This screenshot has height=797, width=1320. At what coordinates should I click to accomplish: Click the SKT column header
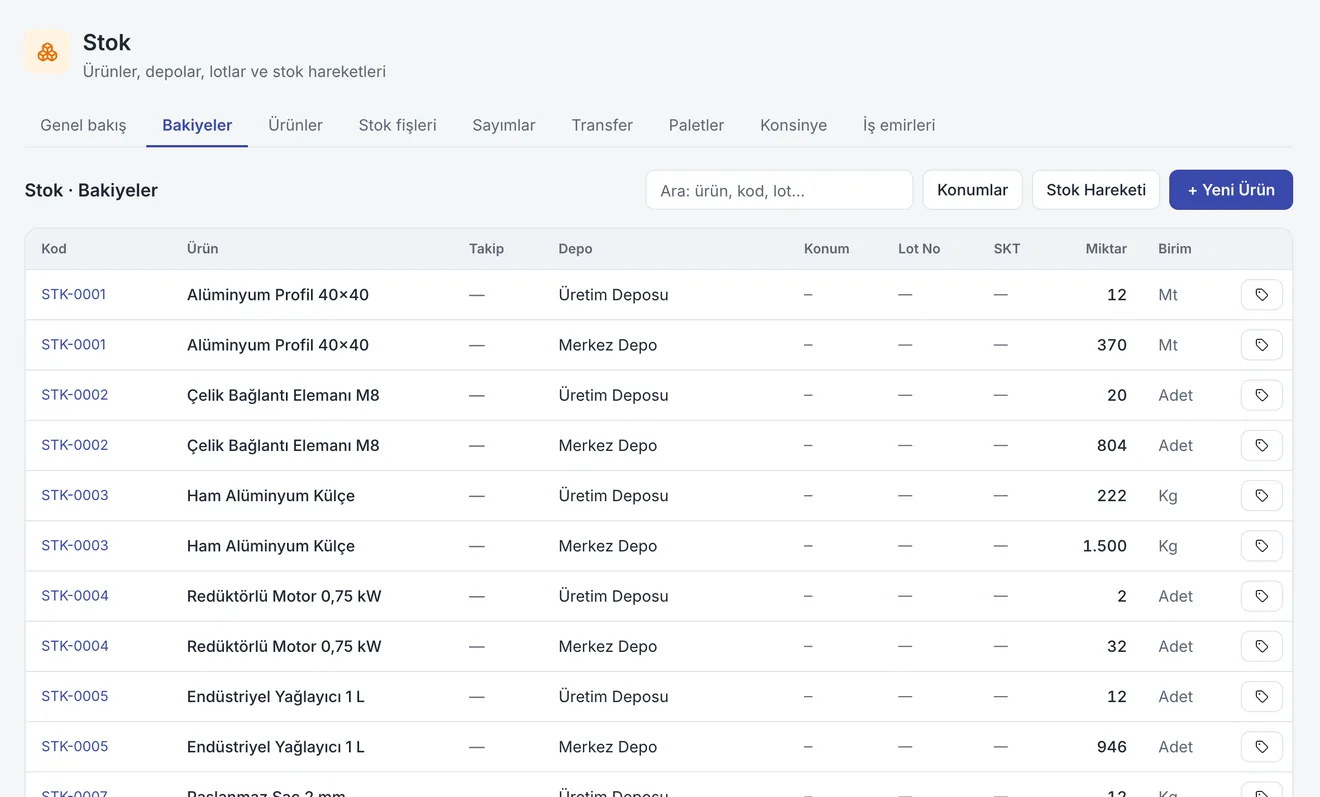point(1007,249)
